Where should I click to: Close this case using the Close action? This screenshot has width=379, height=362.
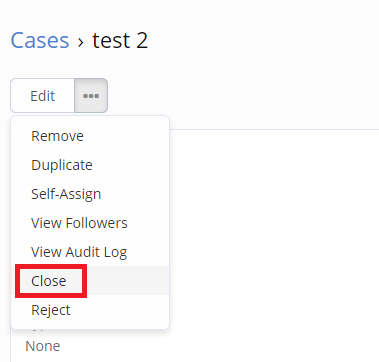(90, 281)
